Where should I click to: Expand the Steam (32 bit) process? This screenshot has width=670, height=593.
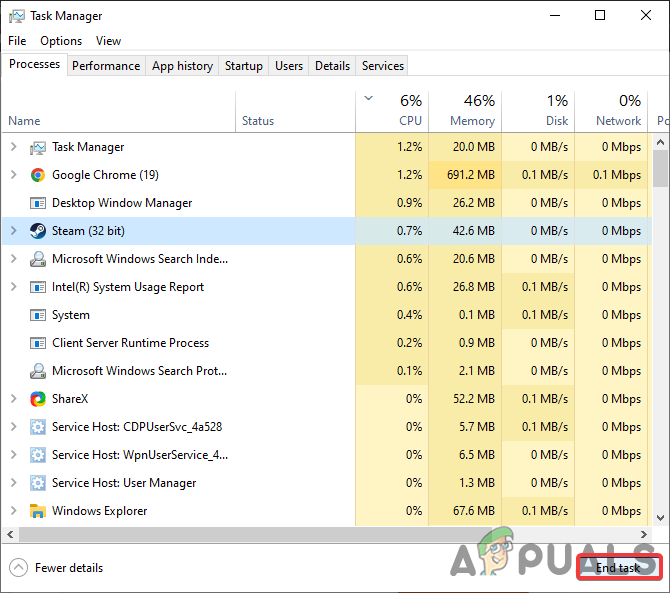(14, 231)
